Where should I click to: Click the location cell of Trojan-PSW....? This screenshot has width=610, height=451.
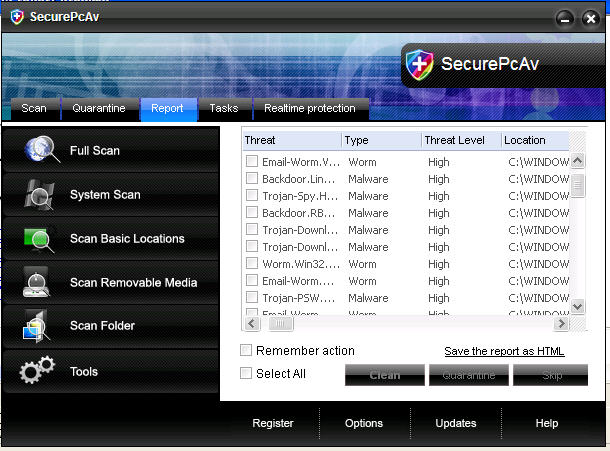(x=538, y=298)
